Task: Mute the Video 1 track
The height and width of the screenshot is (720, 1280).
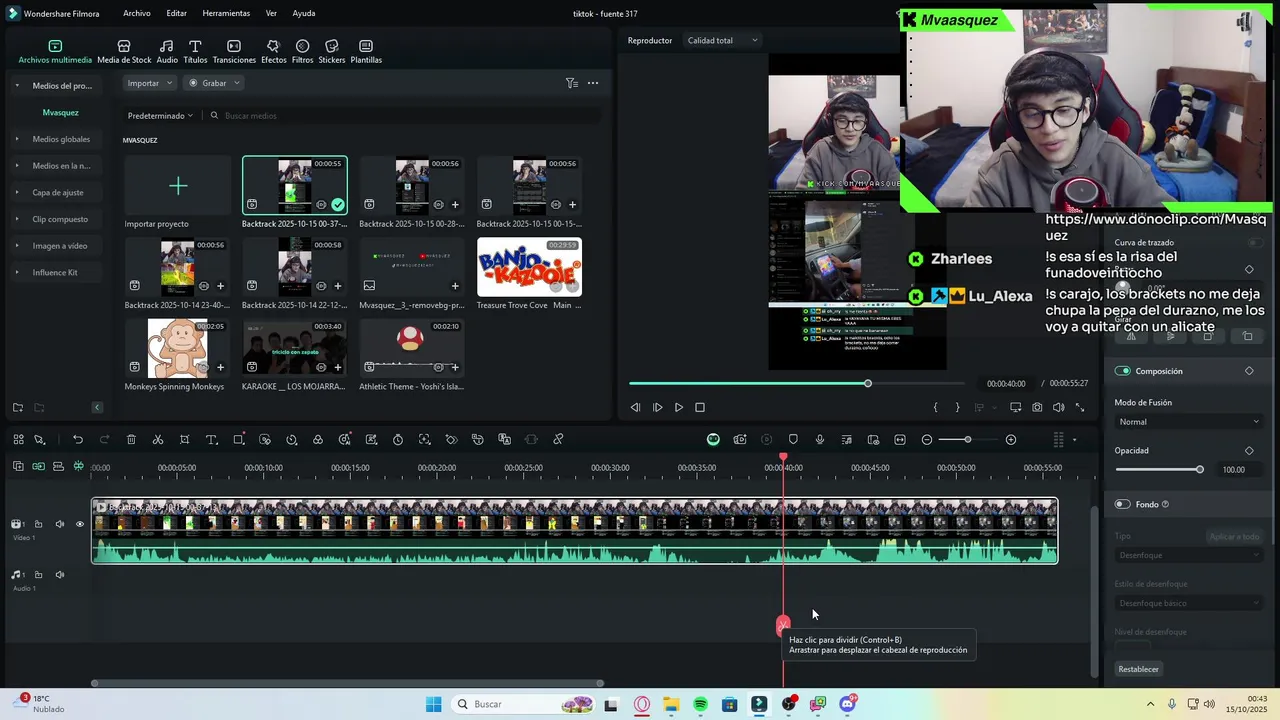Action: coord(59,524)
